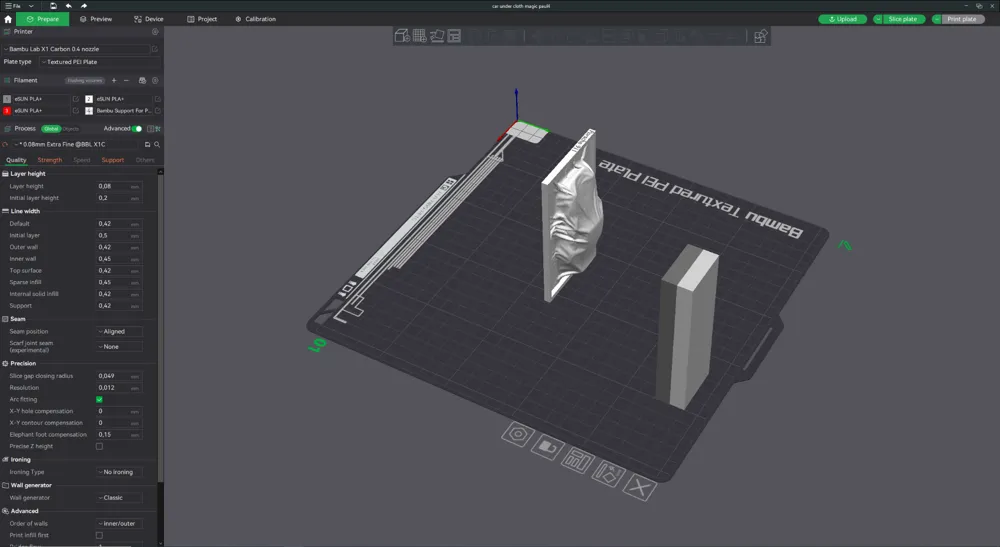Edit filament 1 eSUN PLA+ preset

76,99
